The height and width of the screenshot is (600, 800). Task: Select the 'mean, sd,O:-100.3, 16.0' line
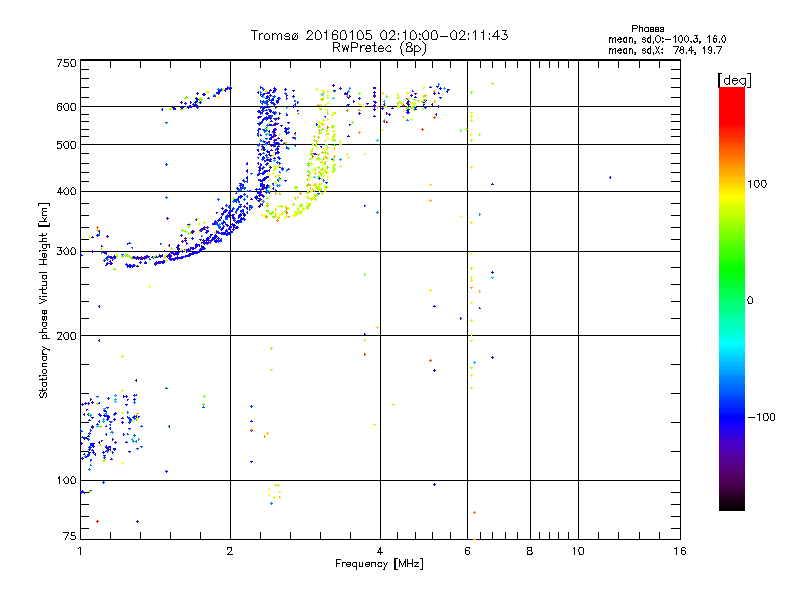click(x=667, y=39)
